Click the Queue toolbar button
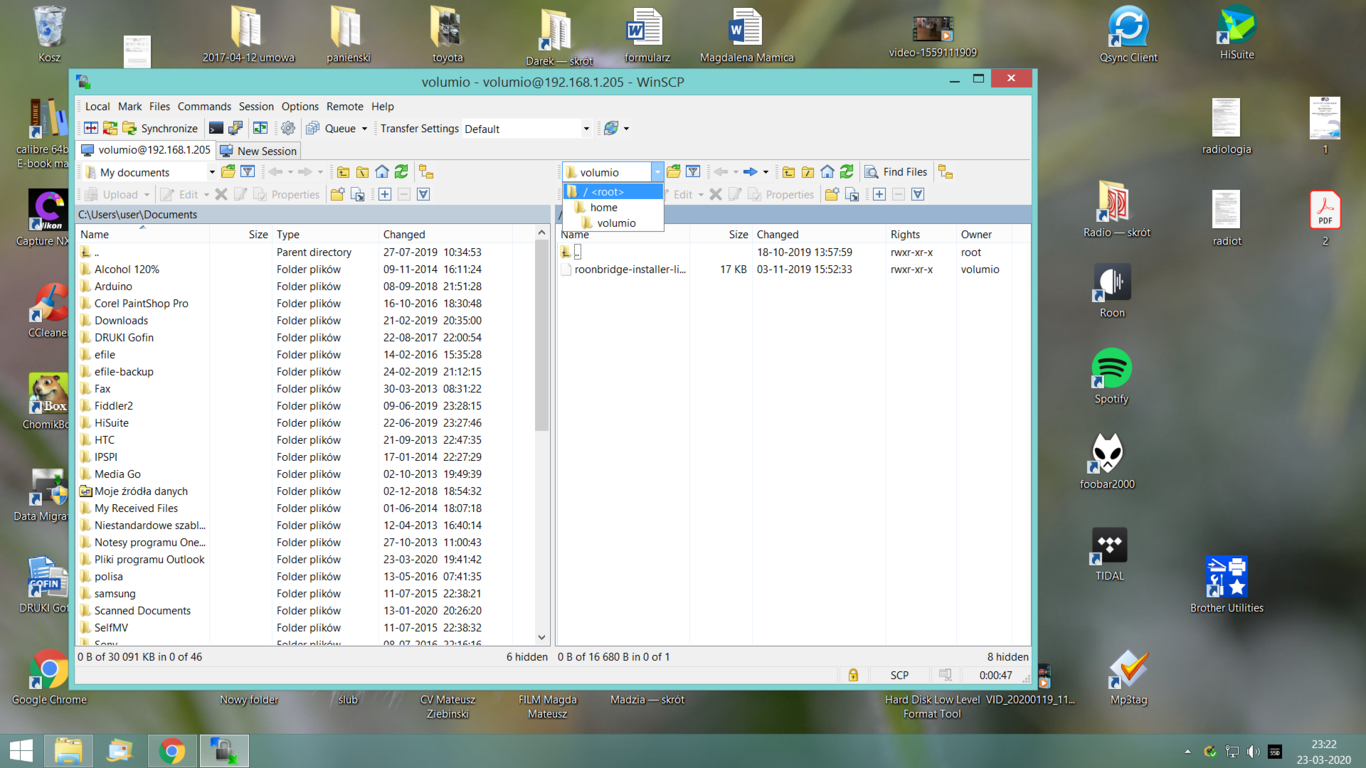The width and height of the screenshot is (1366, 768). tap(331, 128)
